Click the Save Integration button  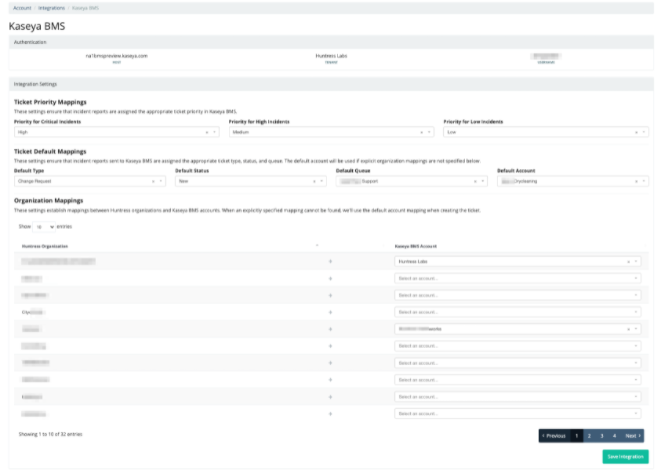tap(625, 457)
